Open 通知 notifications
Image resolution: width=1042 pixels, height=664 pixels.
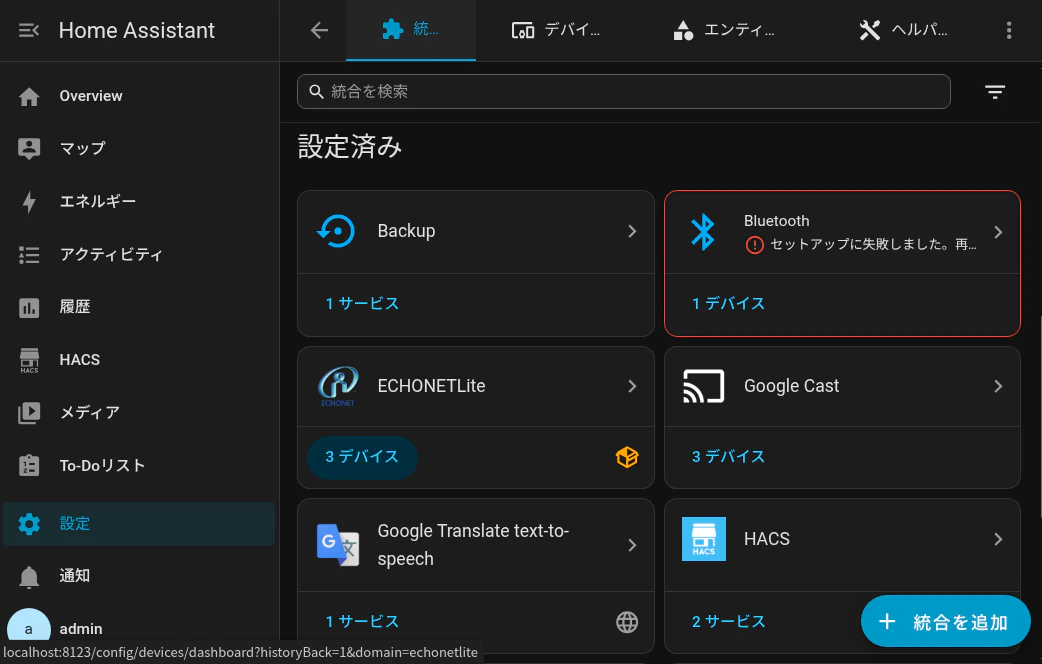[x=138, y=576]
